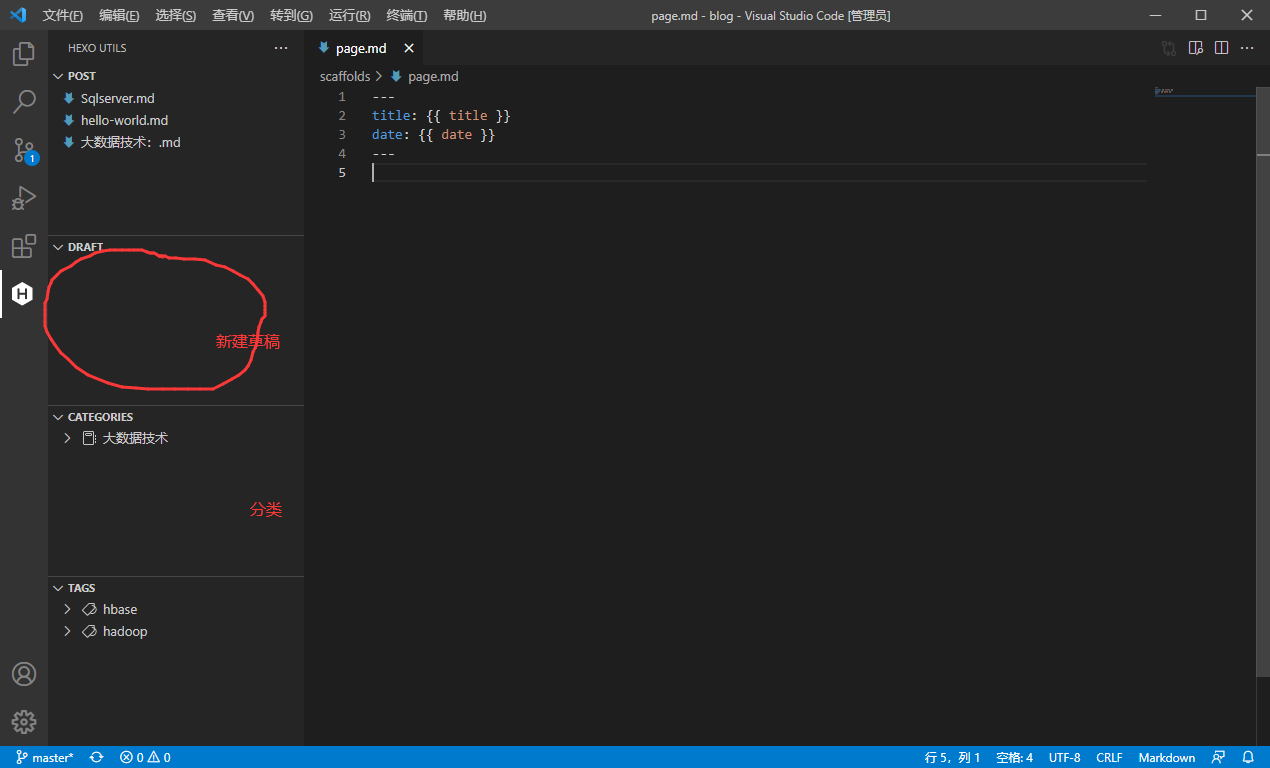Click the tag icon next to hbase
The image size is (1270, 768).
(x=89, y=609)
